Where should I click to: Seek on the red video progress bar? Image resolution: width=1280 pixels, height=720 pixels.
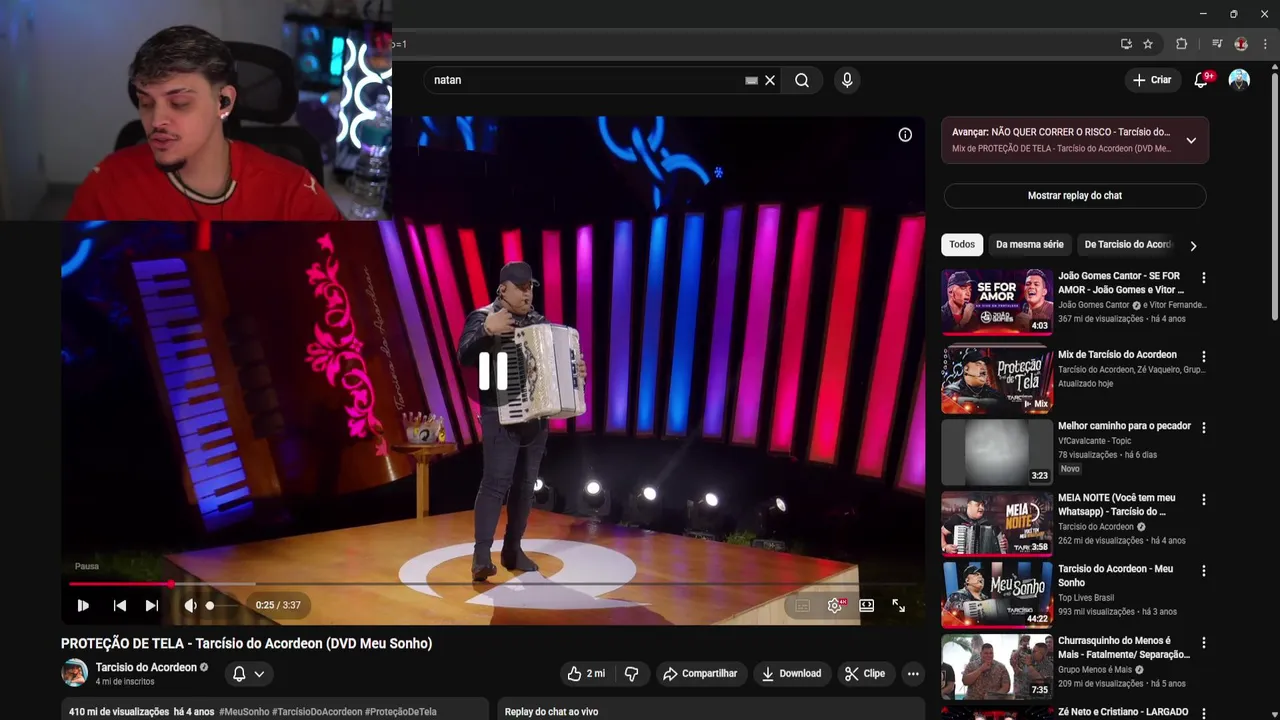(x=493, y=583)
